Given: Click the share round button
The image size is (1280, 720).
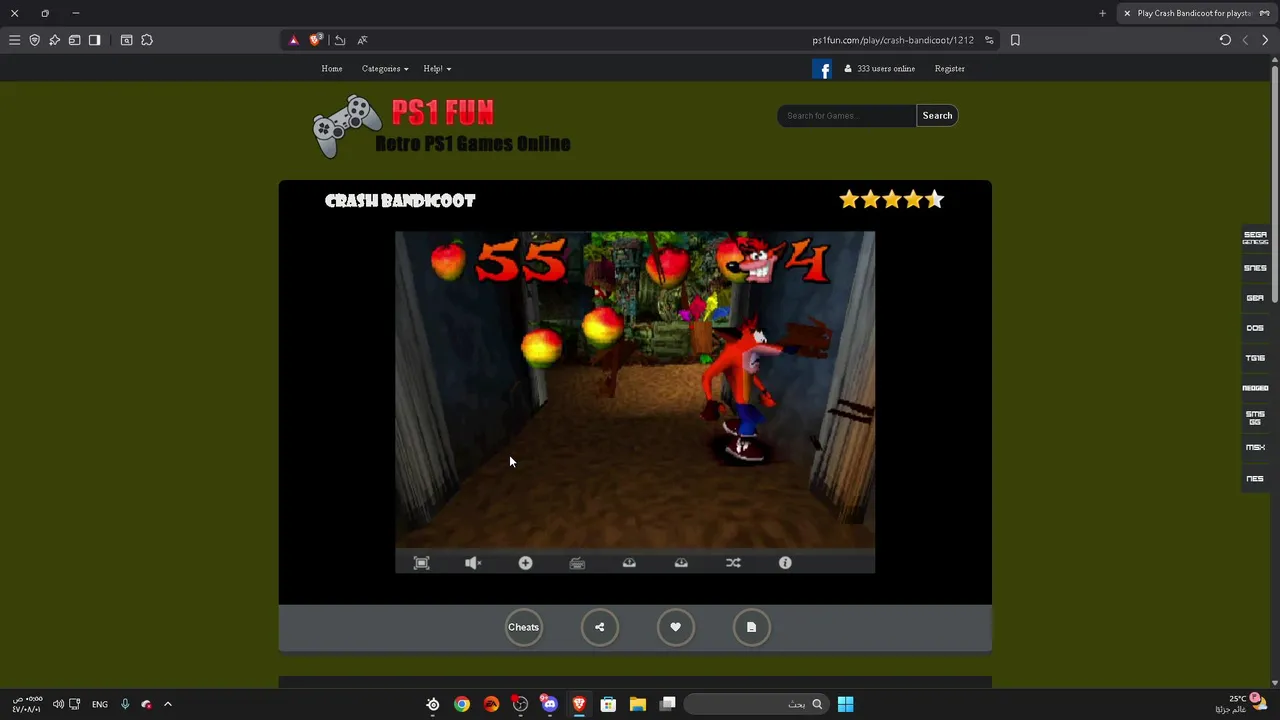Looking at the screenshot, I should coord(599,627).
